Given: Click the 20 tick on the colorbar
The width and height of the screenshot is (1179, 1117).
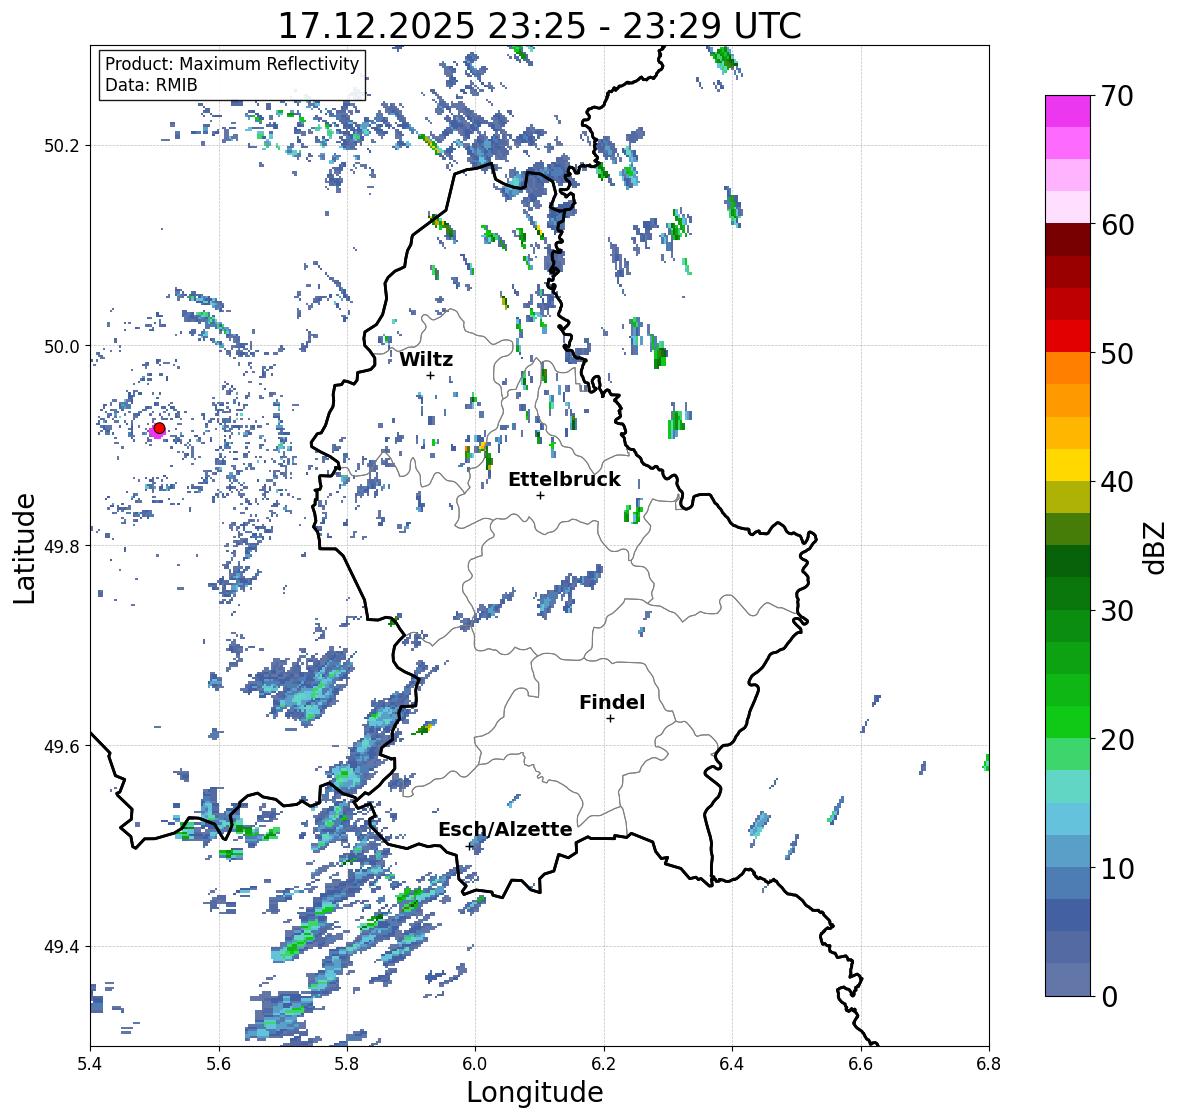Looking at the screenshot, I should tap(1117, 740).
